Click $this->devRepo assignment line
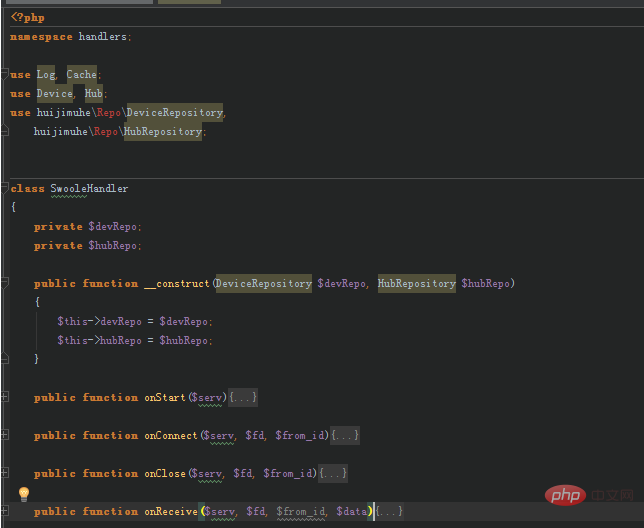 pos(135,321)
